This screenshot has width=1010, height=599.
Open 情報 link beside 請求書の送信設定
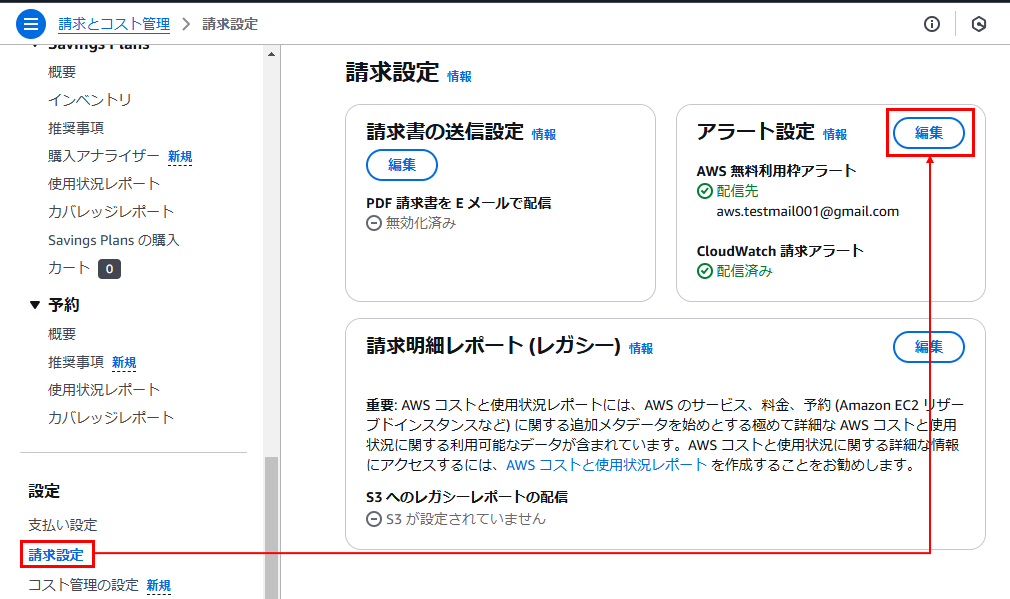(x=544, y=135)
